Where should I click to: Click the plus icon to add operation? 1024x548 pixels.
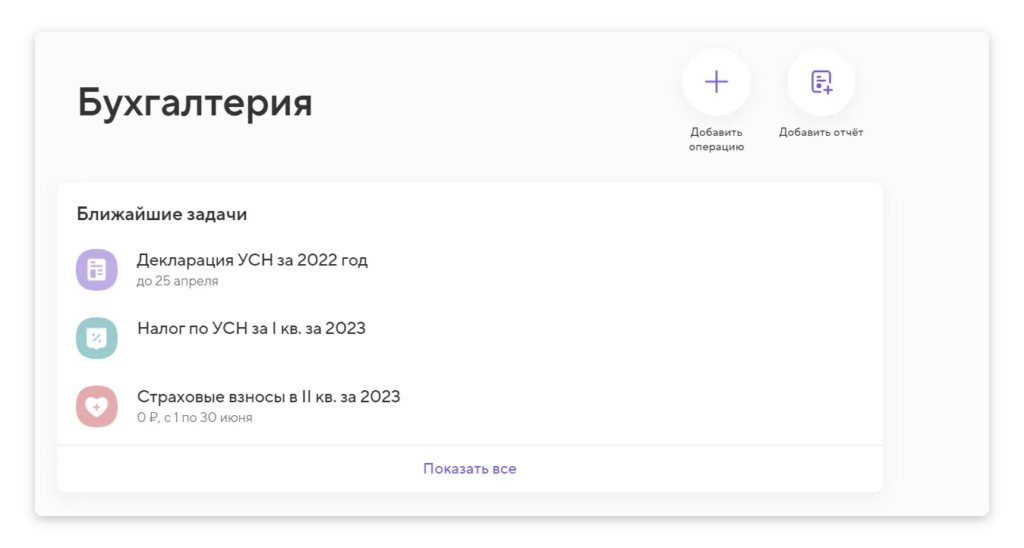click(x=716, y=82)
